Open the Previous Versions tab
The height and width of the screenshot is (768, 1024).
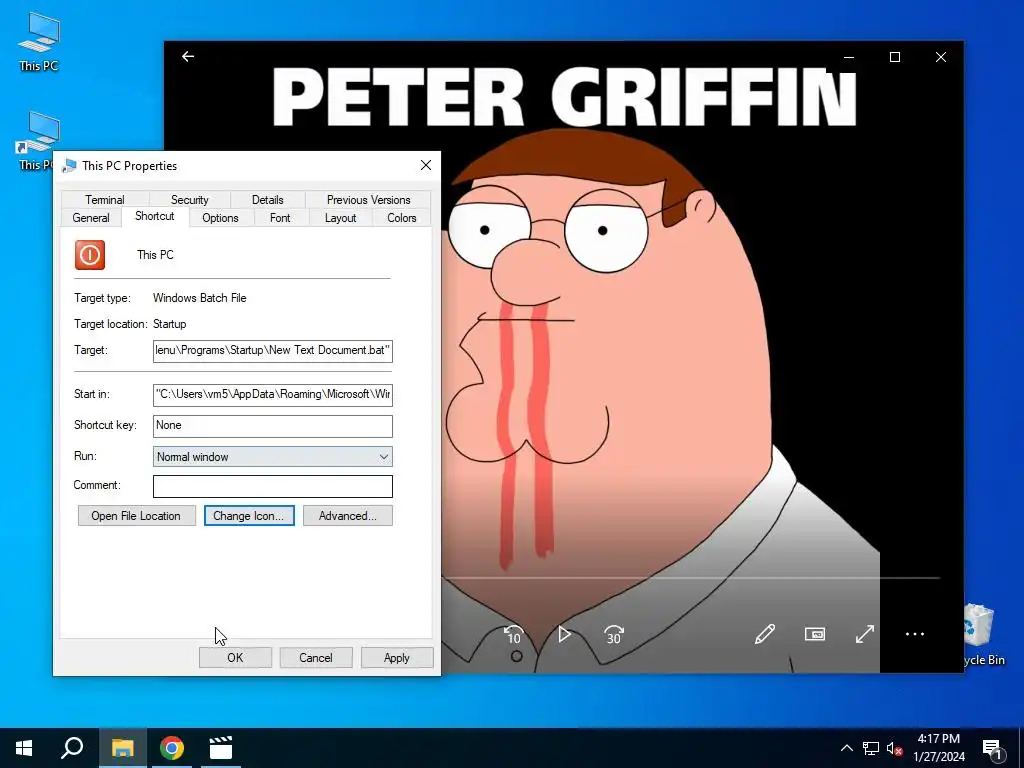point(368,200)
